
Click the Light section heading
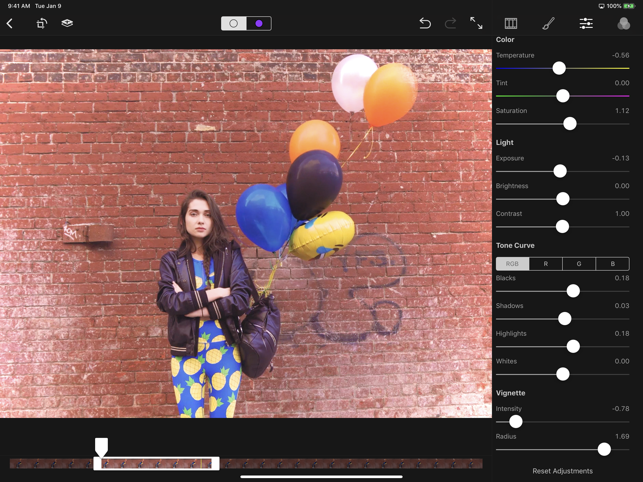[x=504, y=142]
